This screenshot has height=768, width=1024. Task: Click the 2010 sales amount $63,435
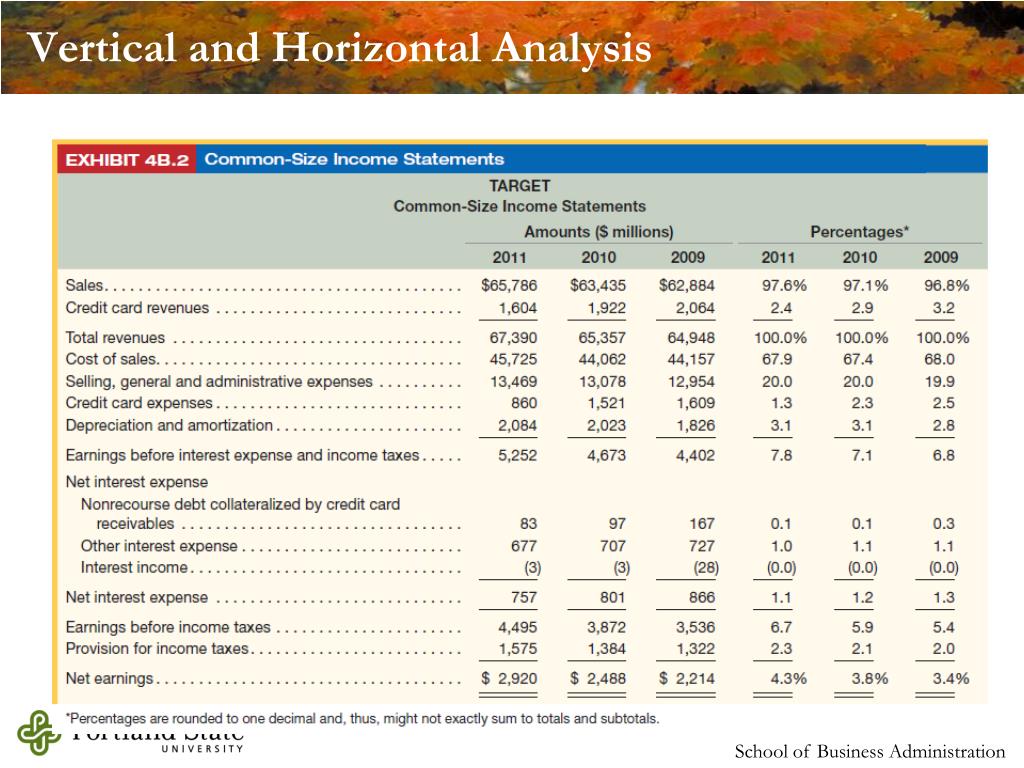[598, 285]
